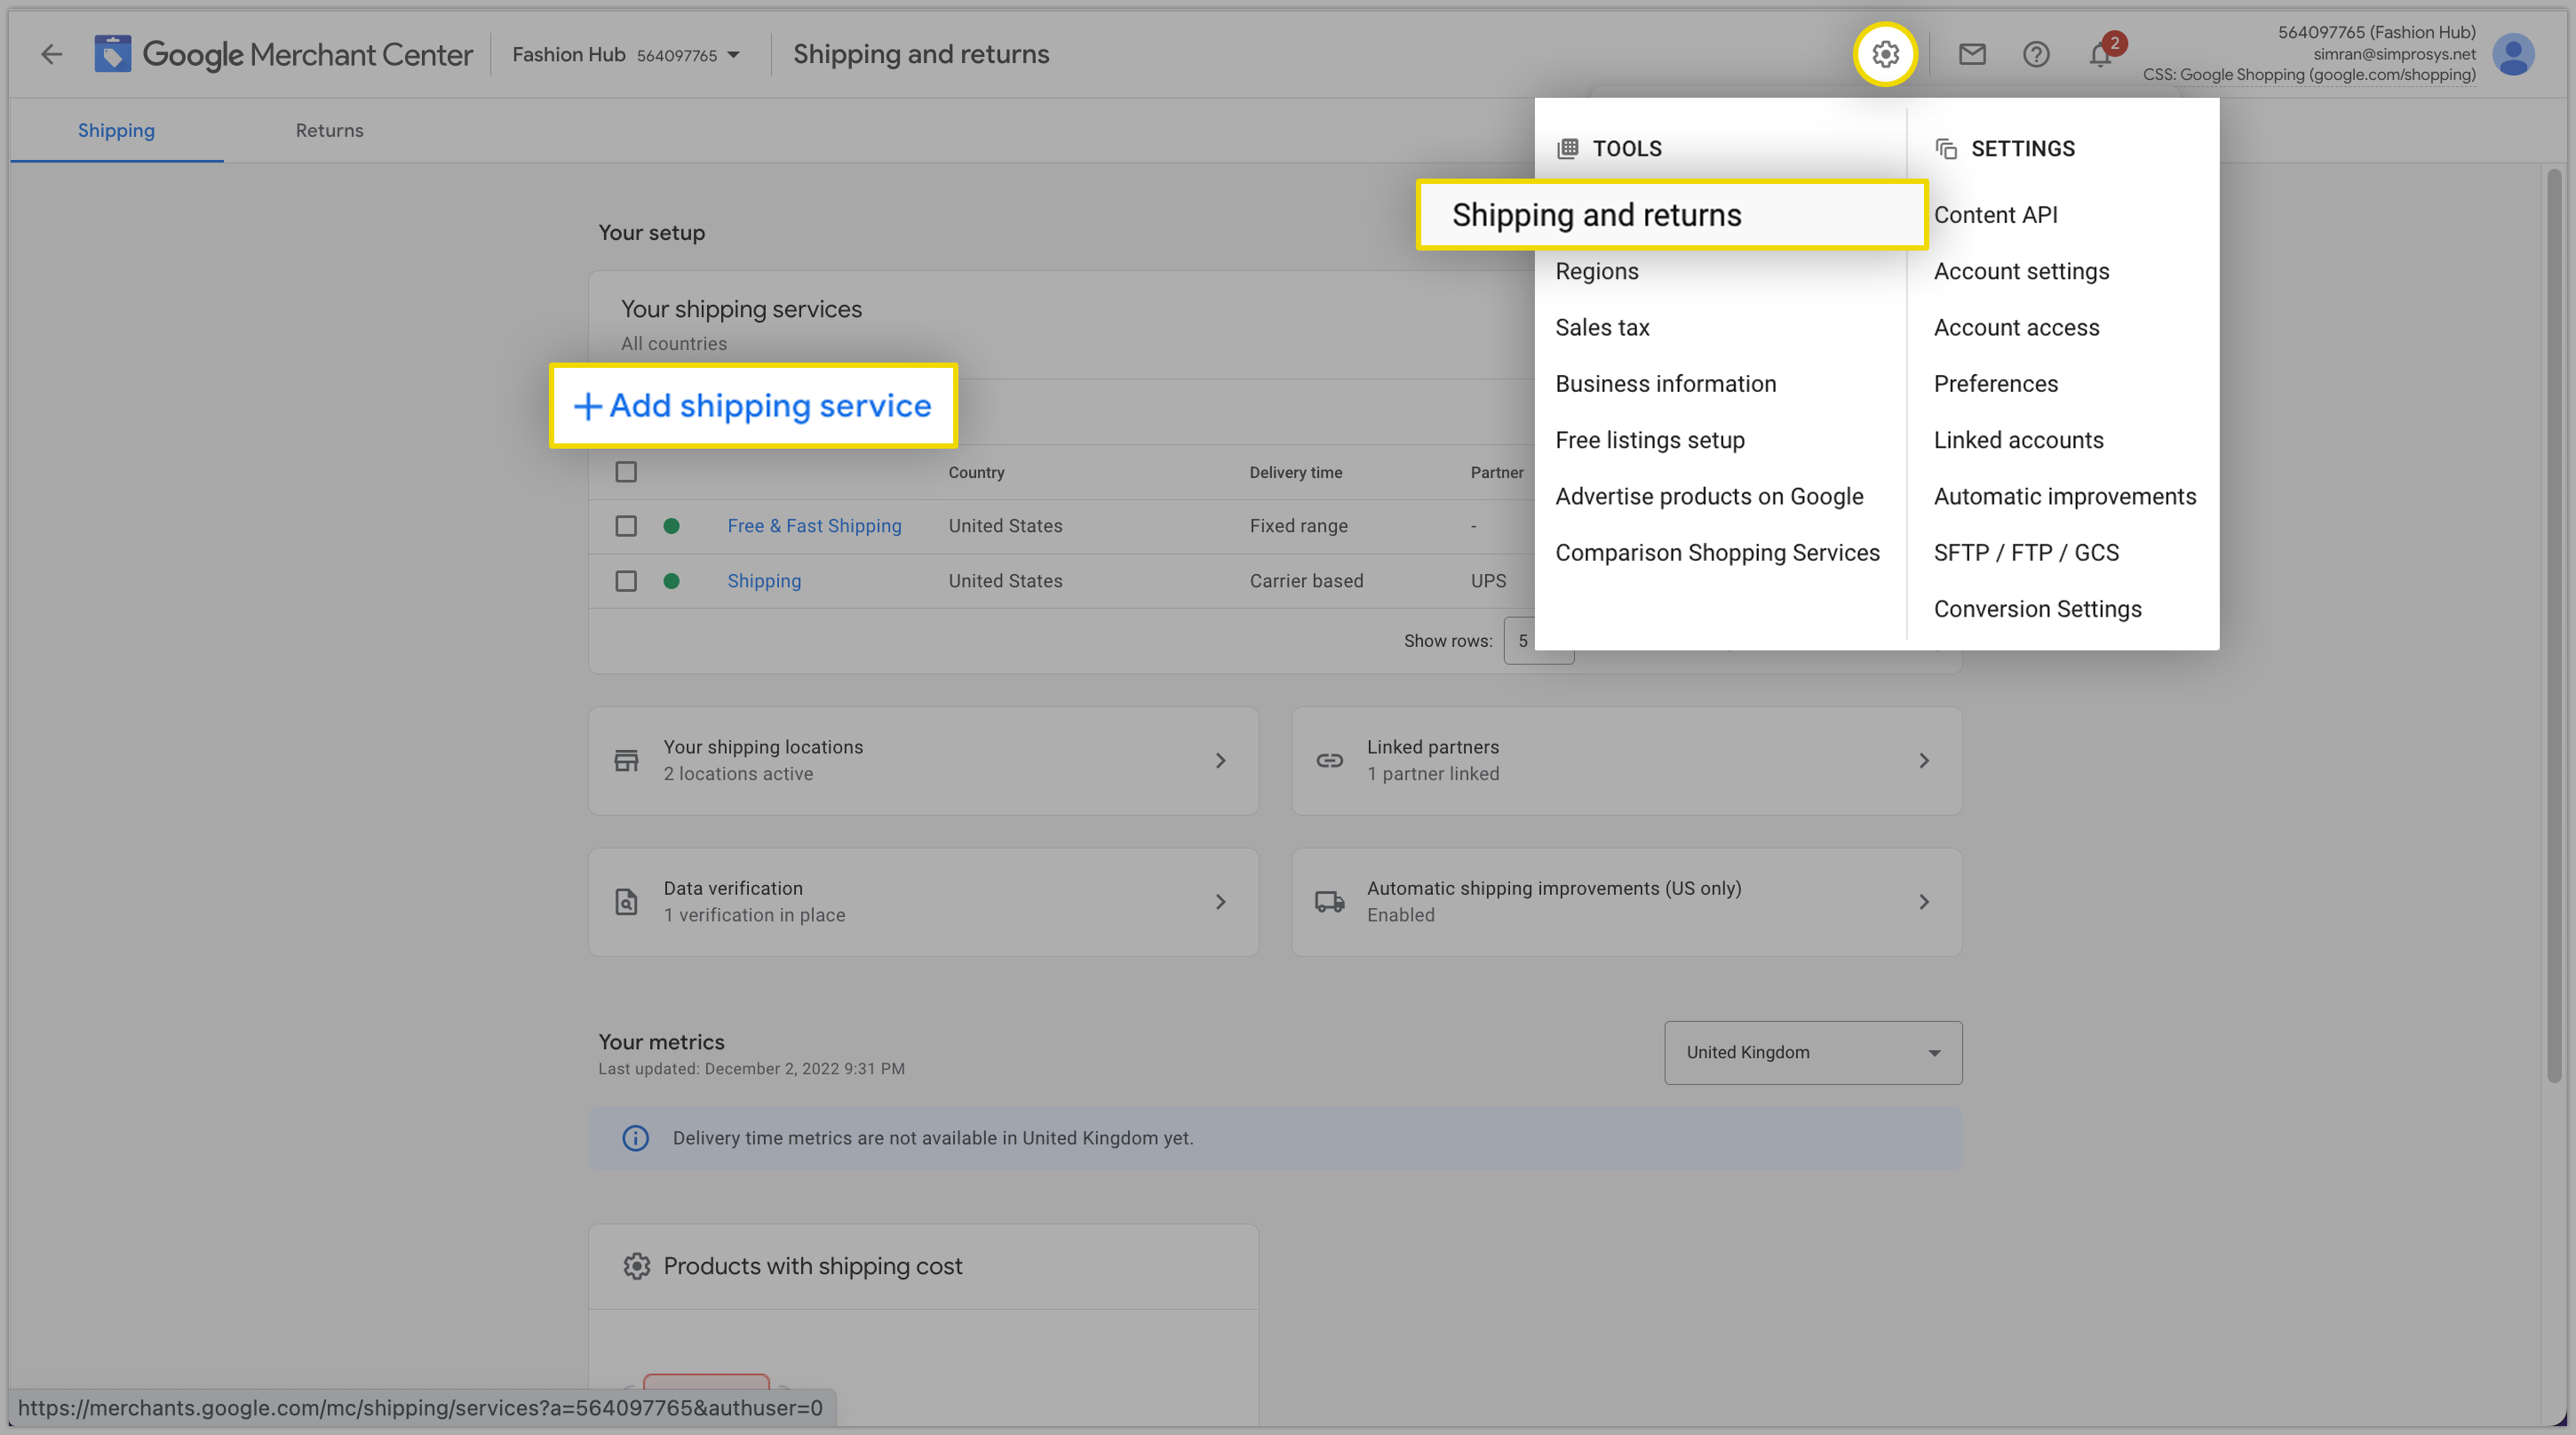Click the Tools grid icon
This screenshot has width=2576, height=1435.
(x=1567, y=148)
